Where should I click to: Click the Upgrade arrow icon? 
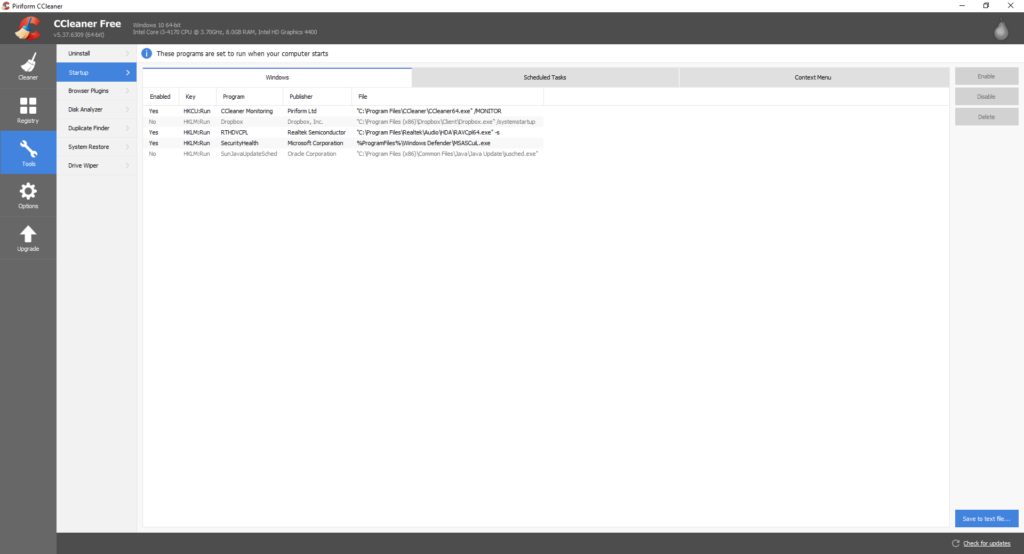click(x=28, y=235)
